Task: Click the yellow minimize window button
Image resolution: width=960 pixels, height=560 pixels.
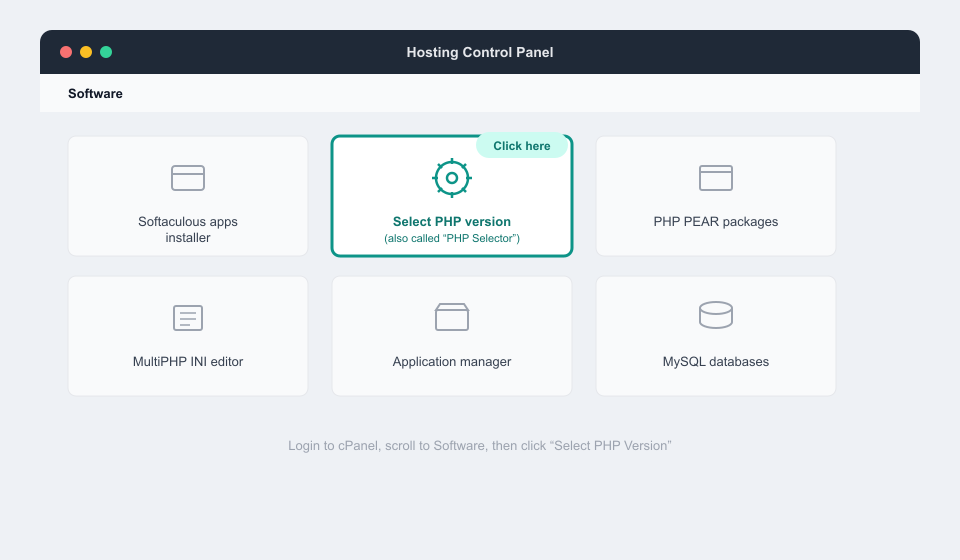Action: coord(86,52)
